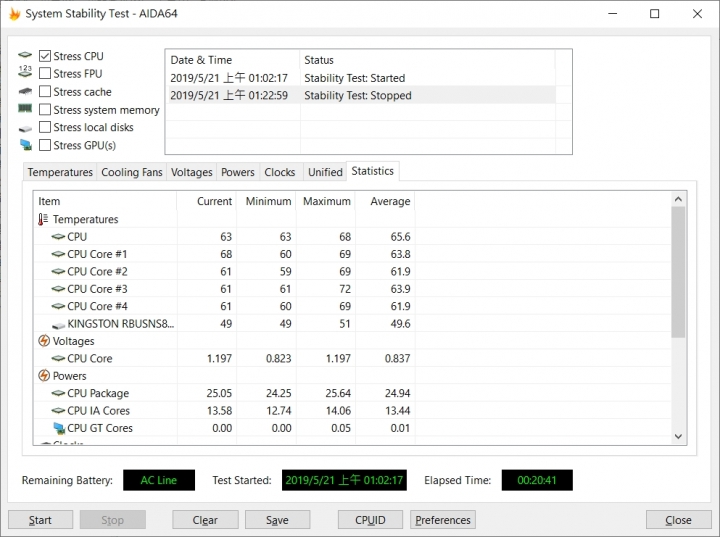Click the icon beside CPU IA Cores
This screenshot has width=720, height=537.
(58, 411)
